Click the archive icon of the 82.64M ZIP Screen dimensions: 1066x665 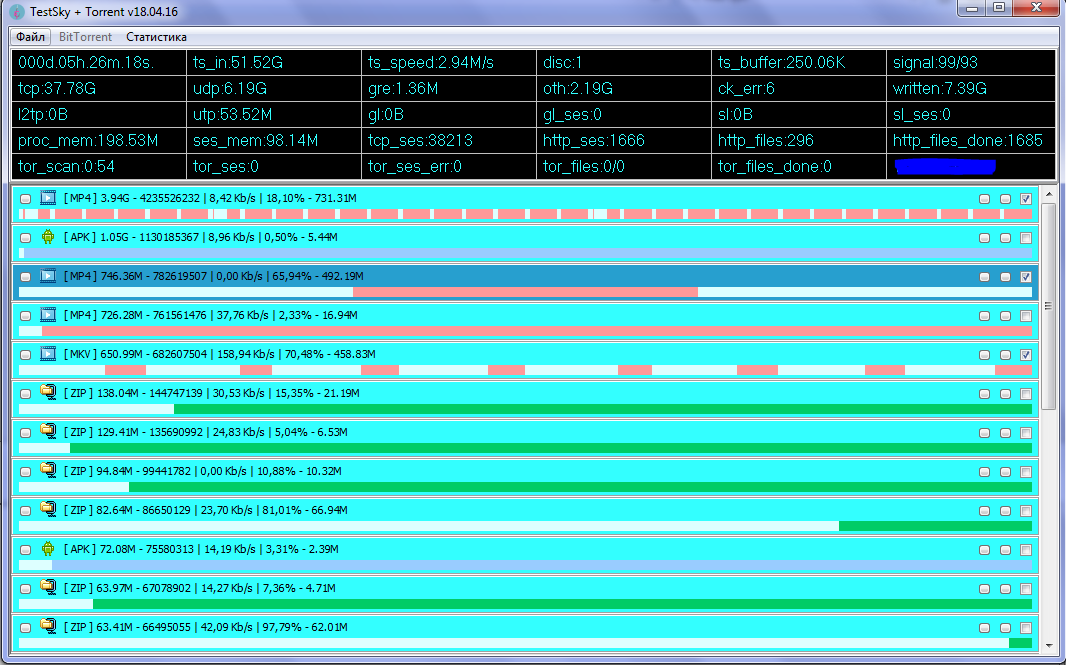[x=48, y=509]
